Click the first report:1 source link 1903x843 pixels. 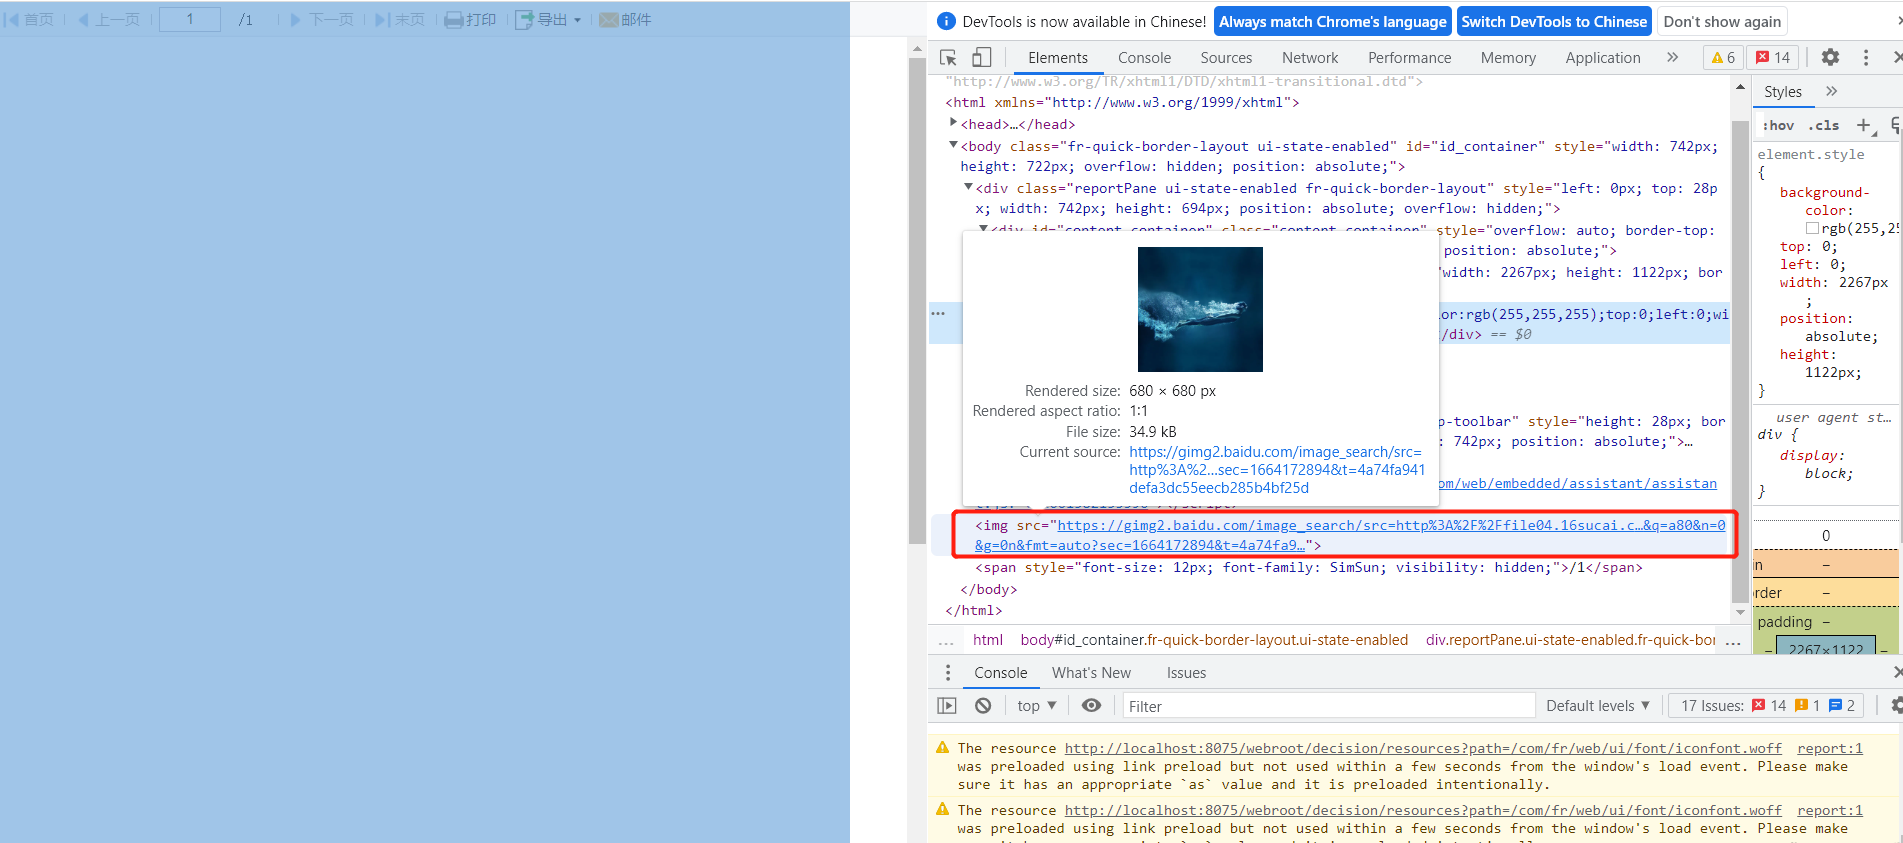pyautogui.click(x=1829, y=748)
